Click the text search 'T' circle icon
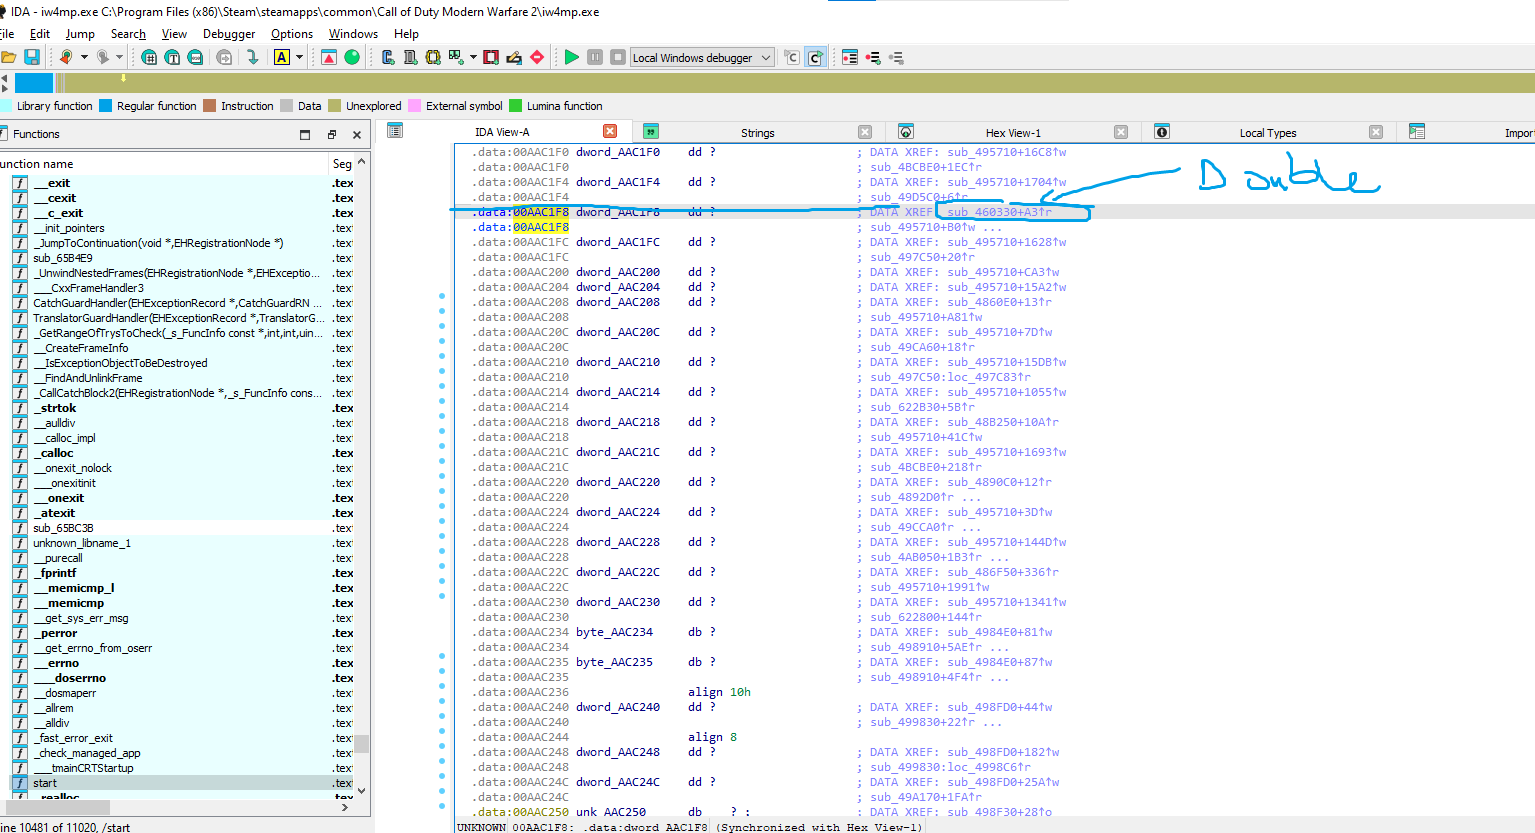 click(x=172, y=57)
